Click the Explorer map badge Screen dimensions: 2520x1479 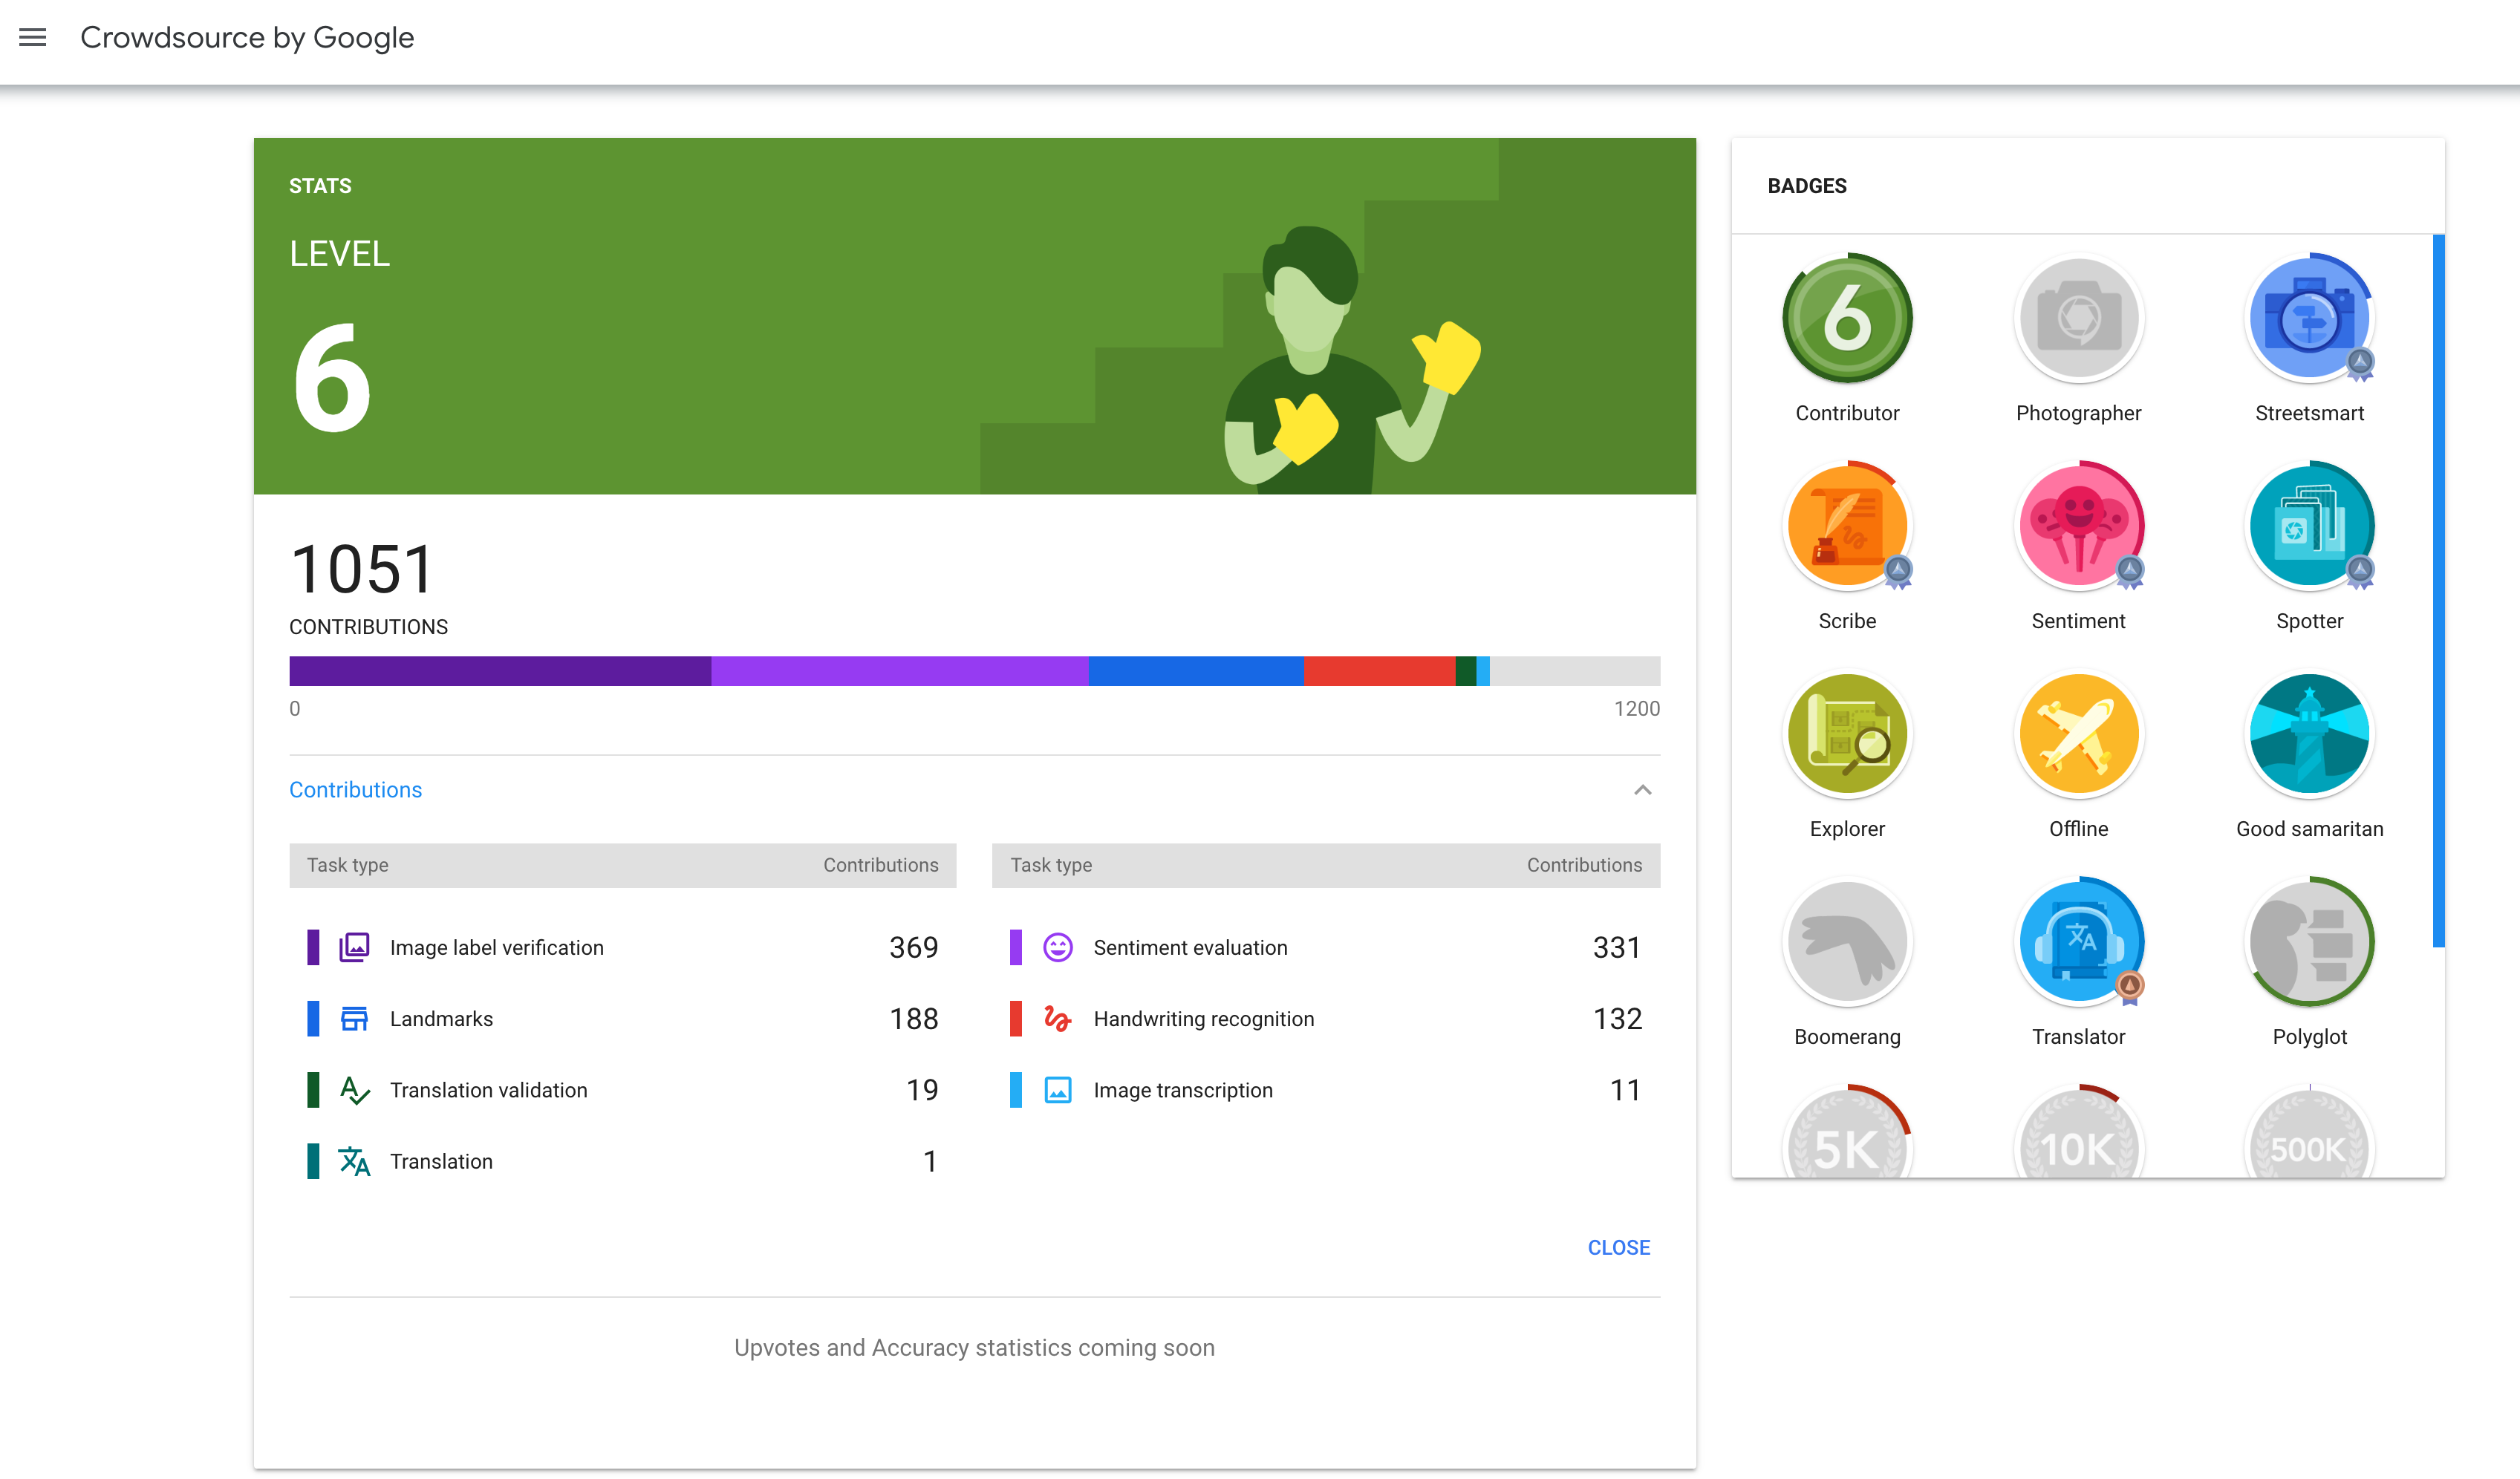tap(1847, 734)
